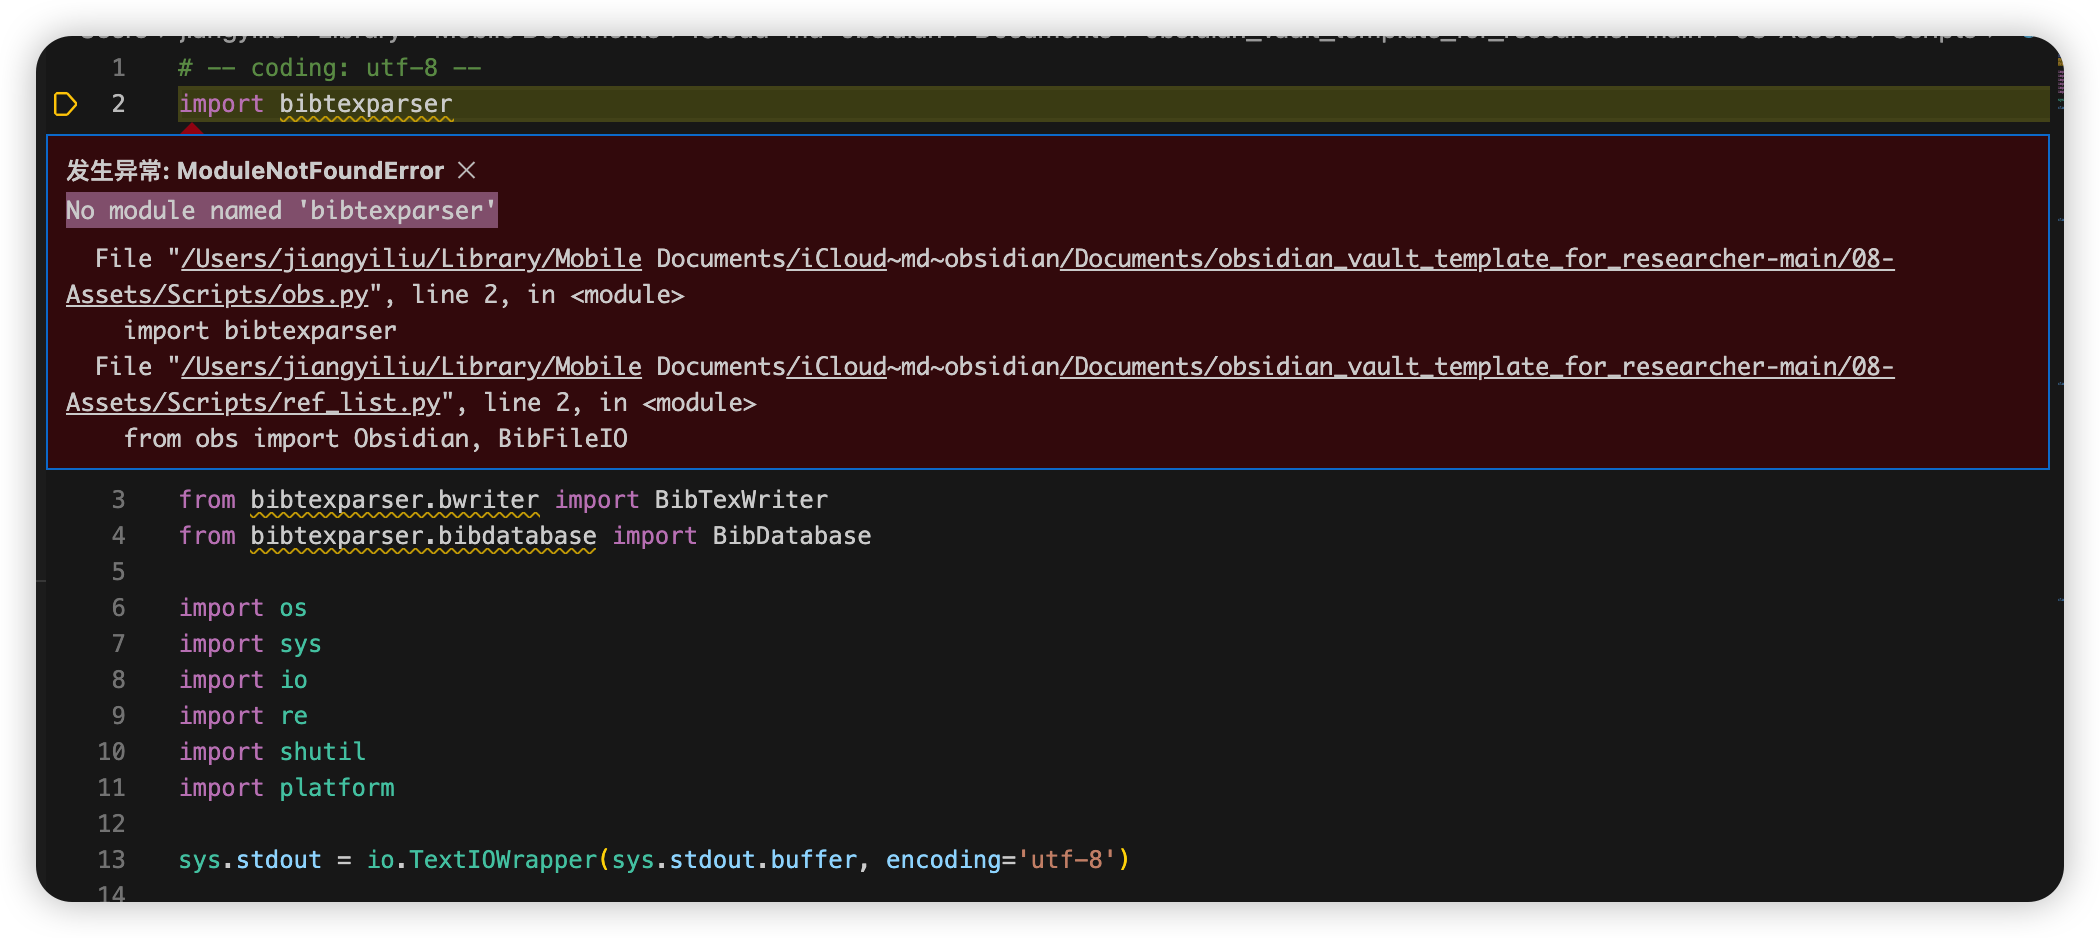Image resolution: width=2100 pixels, height=938 pixels.
Task: Click the yellow debug pointer arrow beside line 2
Action: pos(66,103)
